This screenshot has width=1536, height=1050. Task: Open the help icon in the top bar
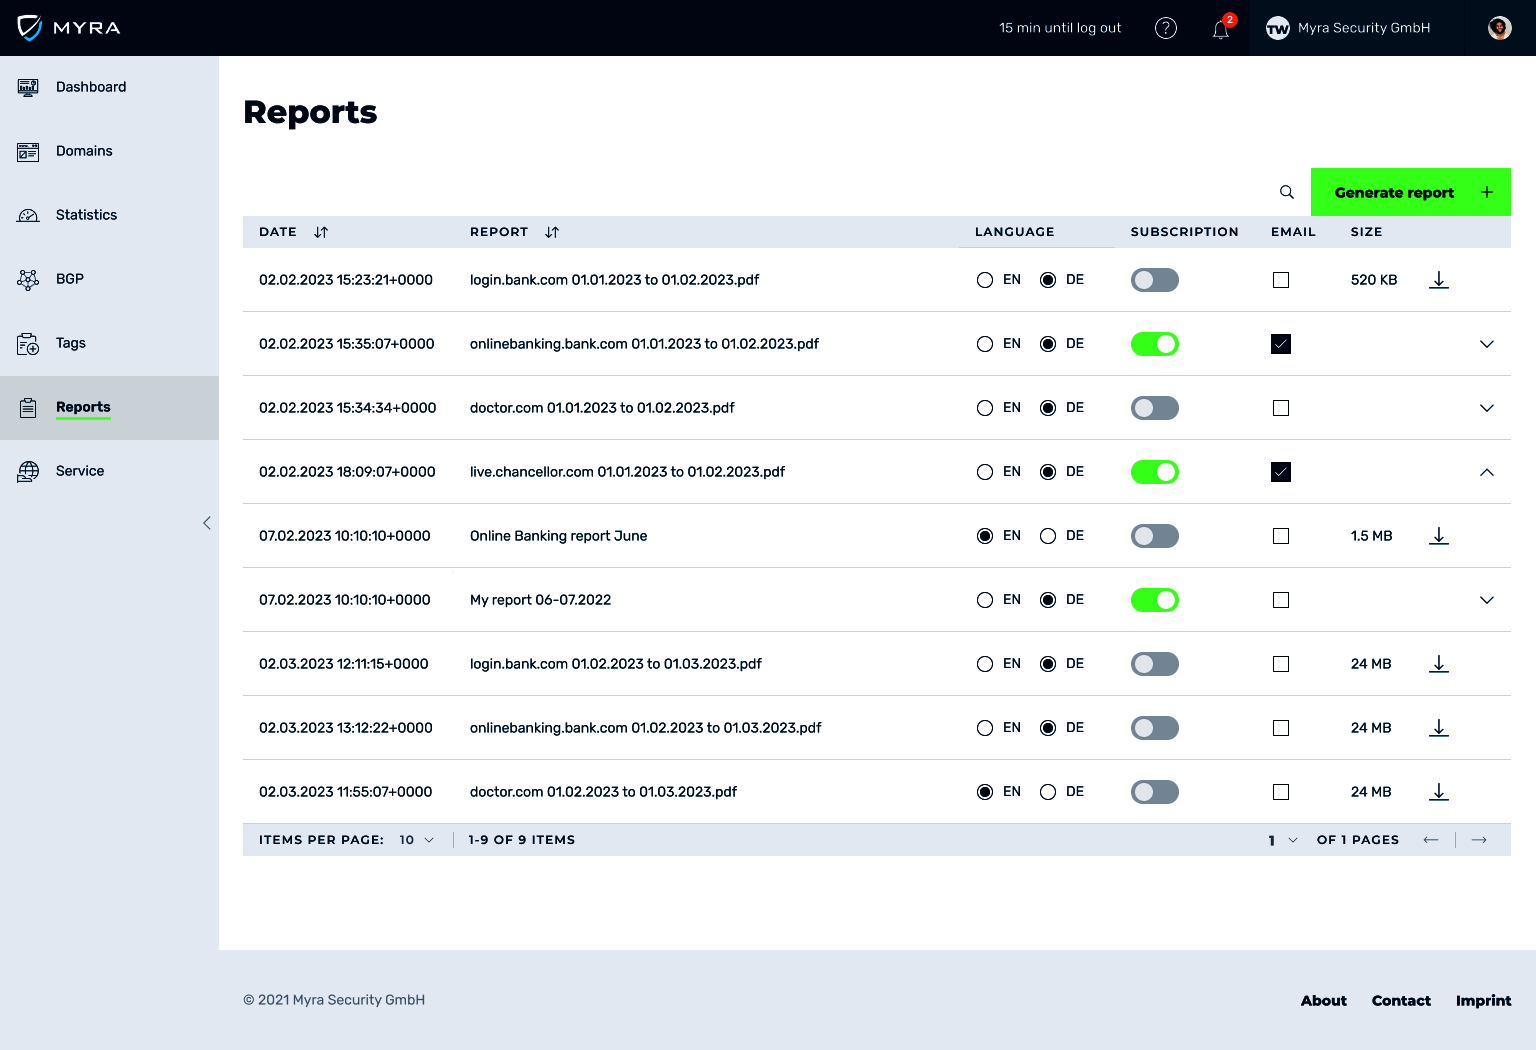tap(1166, 28)
